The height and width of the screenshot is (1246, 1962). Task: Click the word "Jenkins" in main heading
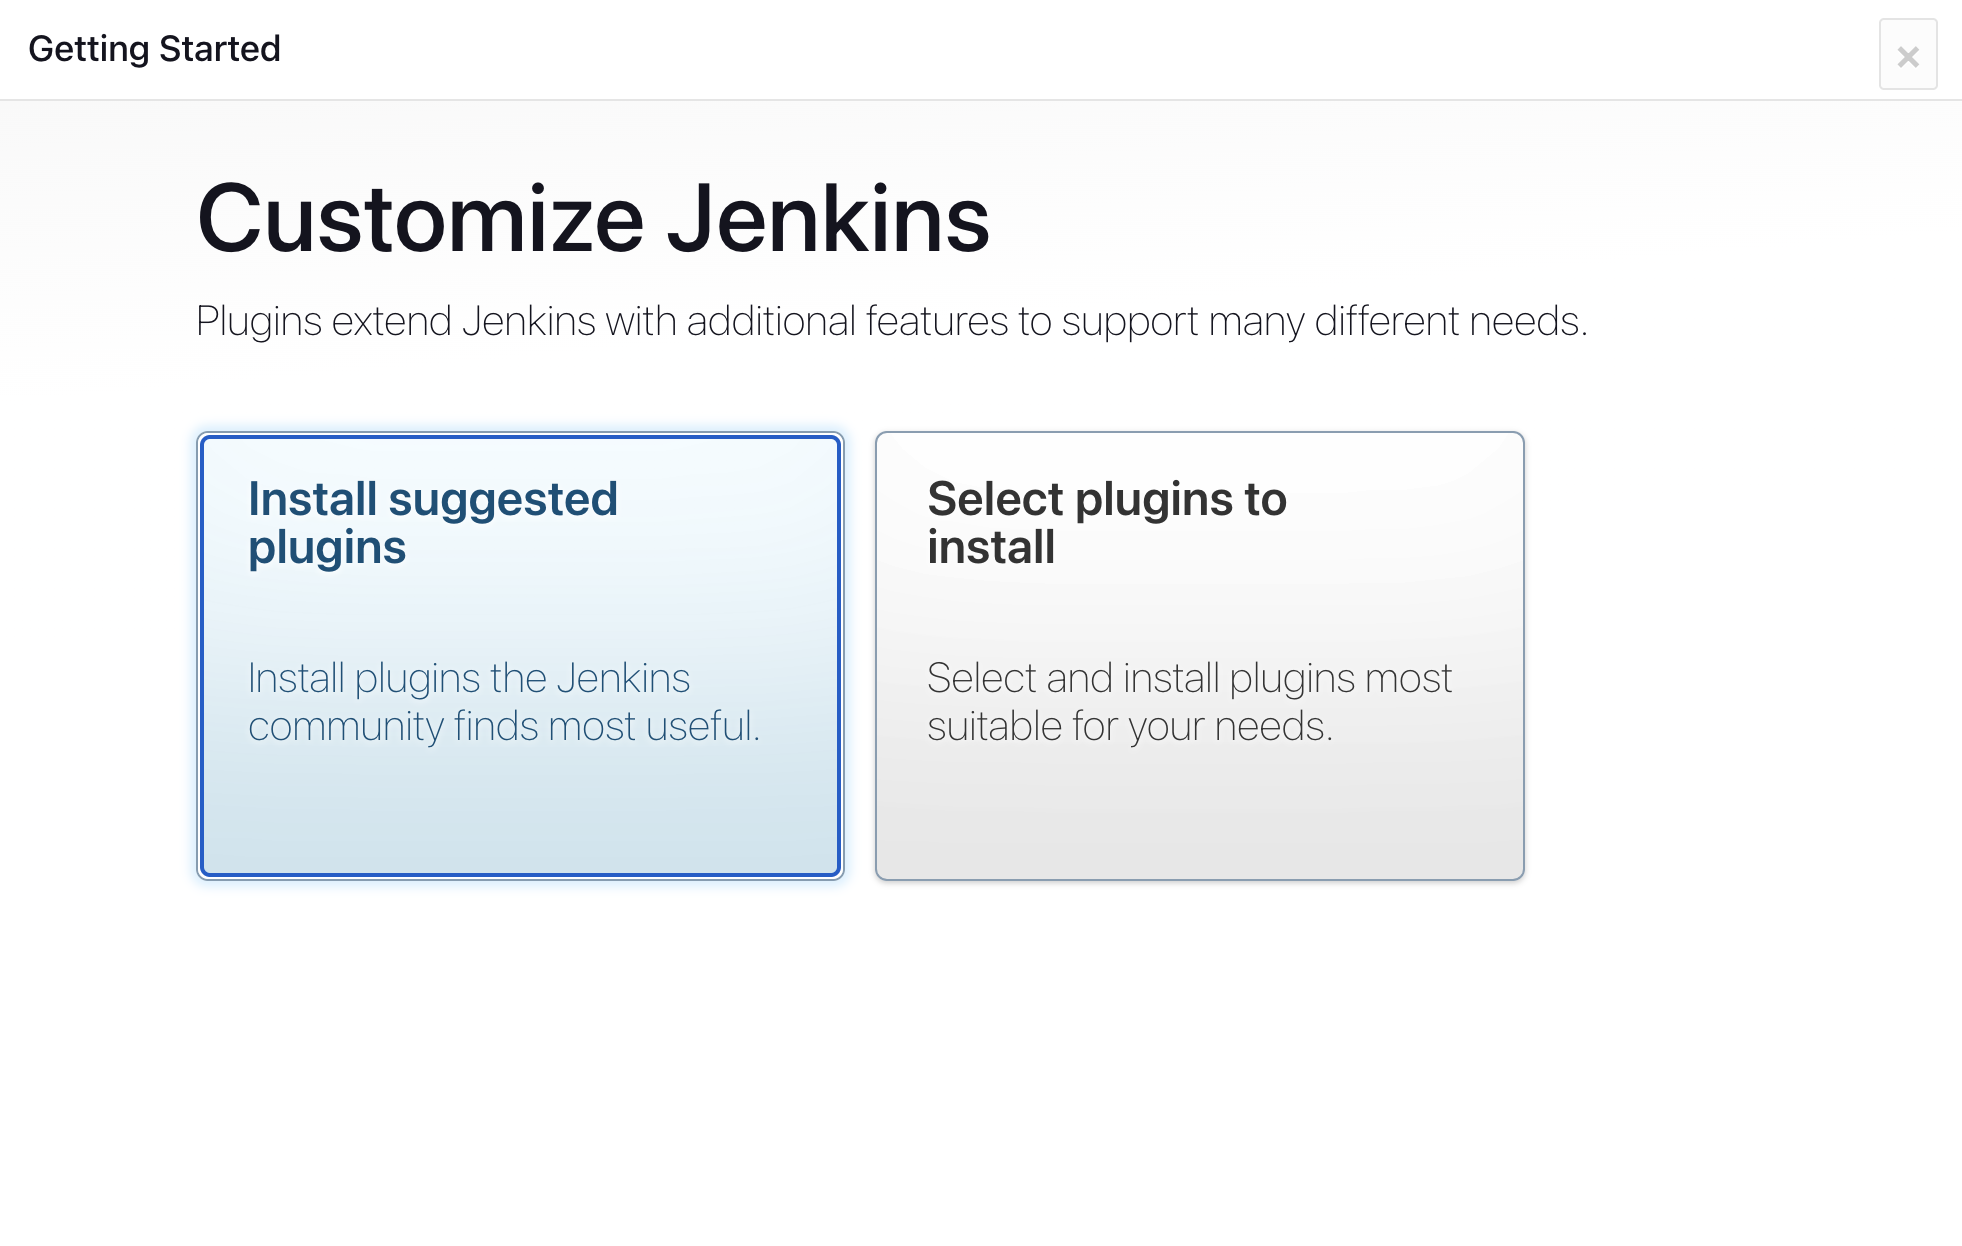click(828, 219)
